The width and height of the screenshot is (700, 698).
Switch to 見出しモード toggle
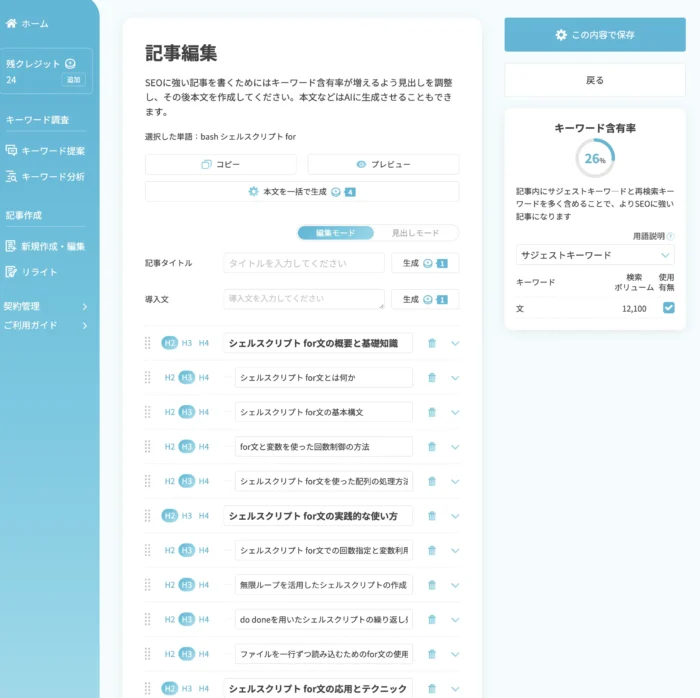coord(415,233)
